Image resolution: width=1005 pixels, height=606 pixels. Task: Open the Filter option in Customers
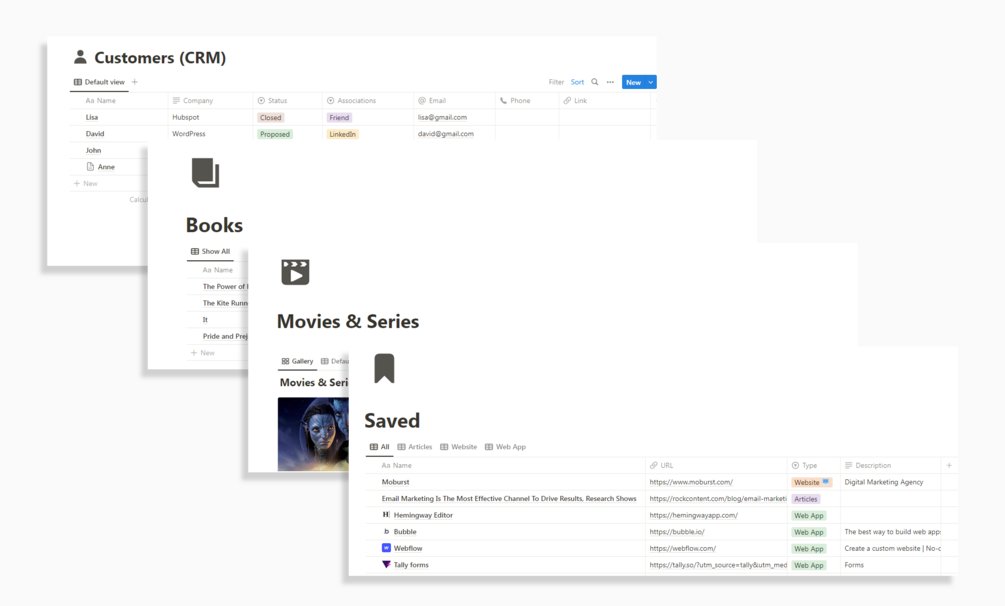coord(556,82)
